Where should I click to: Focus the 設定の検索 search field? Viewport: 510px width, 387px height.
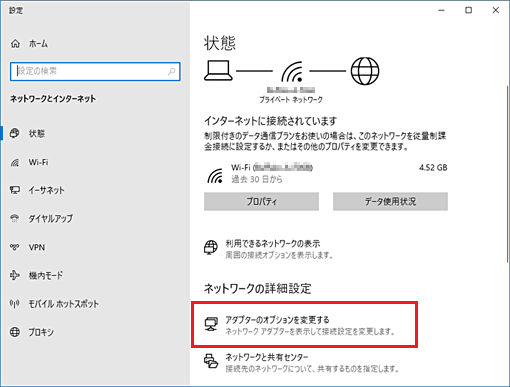[x=95, y=71]
